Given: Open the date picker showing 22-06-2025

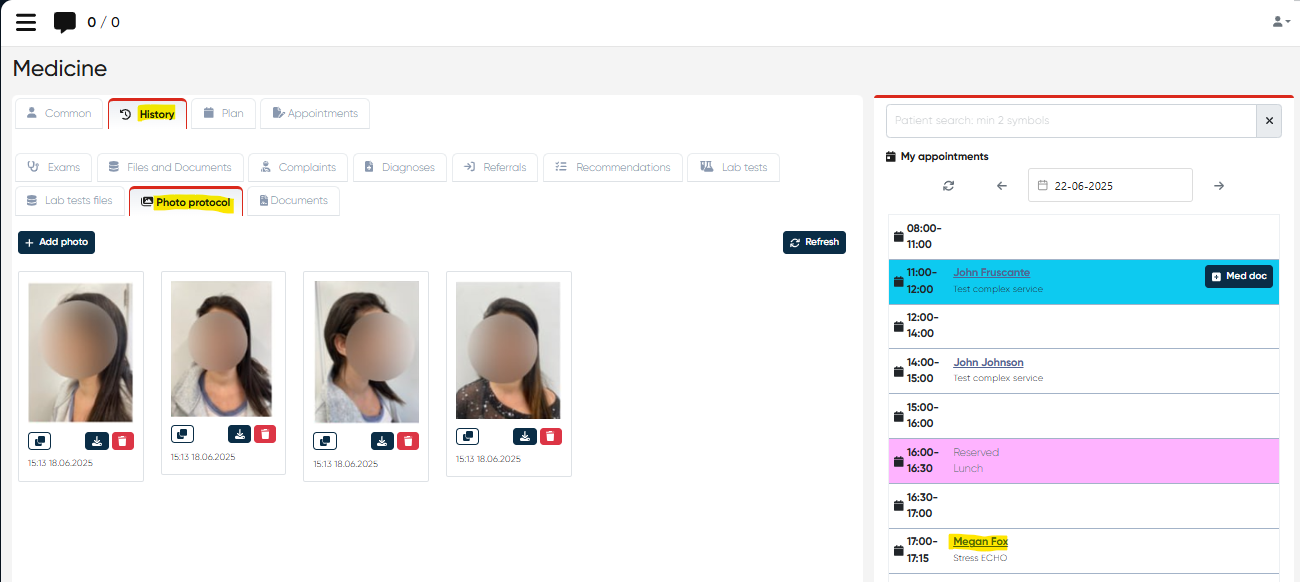Looking at the screenshot, I should 1110,186.
